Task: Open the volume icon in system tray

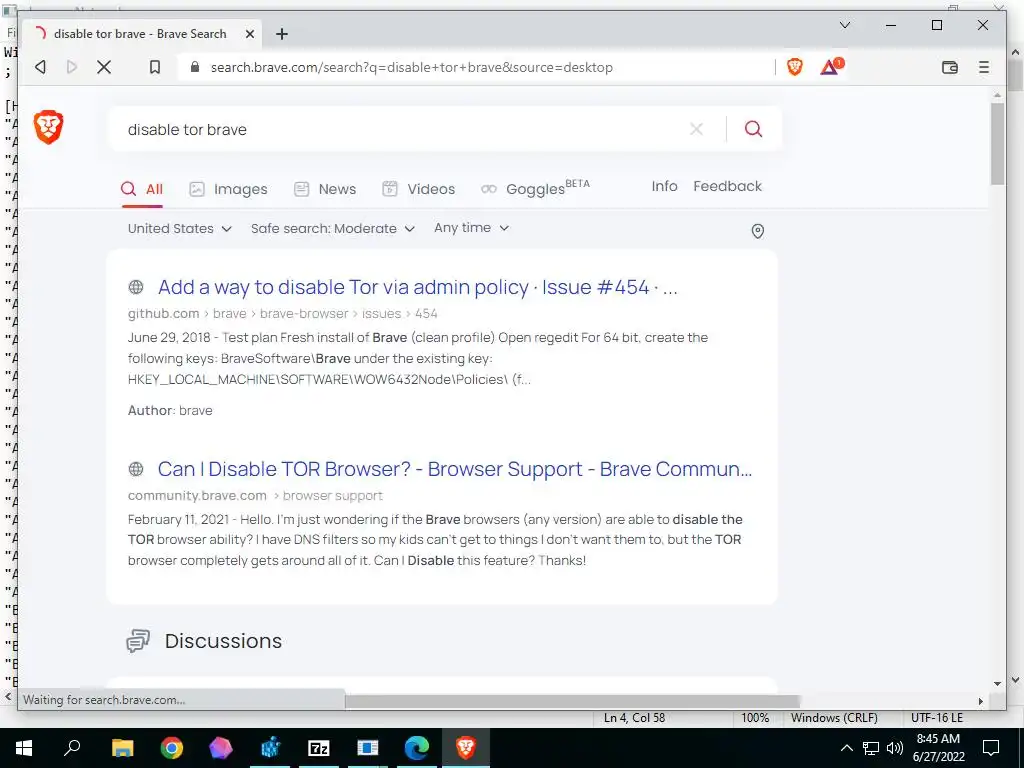Action: click(x=895, y=748)
